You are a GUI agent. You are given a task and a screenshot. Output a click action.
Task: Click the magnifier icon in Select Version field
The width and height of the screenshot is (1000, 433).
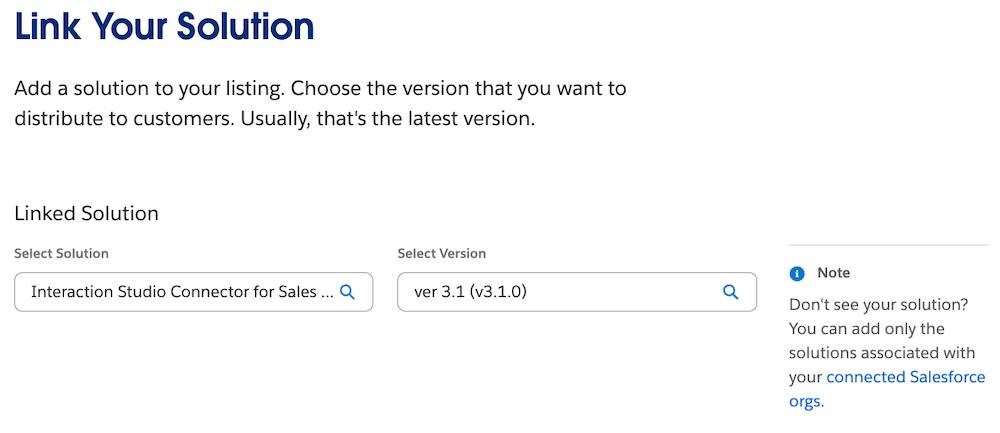[730, 292]
